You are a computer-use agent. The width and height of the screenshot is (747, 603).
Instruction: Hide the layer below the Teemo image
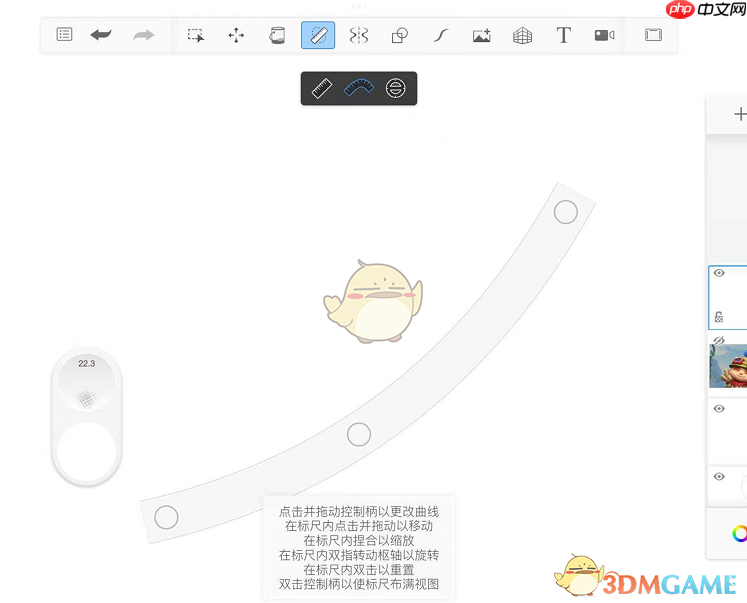click(719, 409)
